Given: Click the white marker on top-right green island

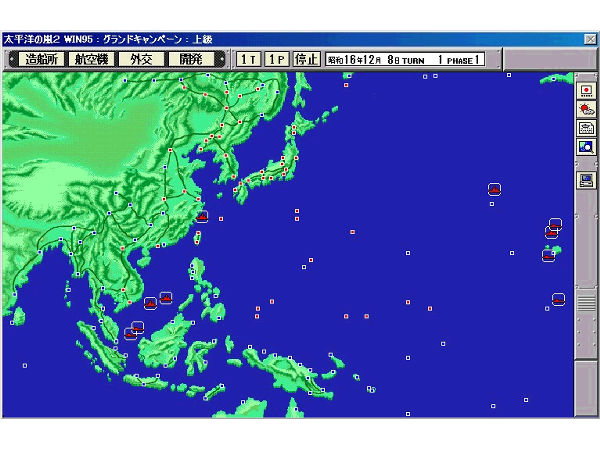Looking at the screenshot, I should 553,79.
